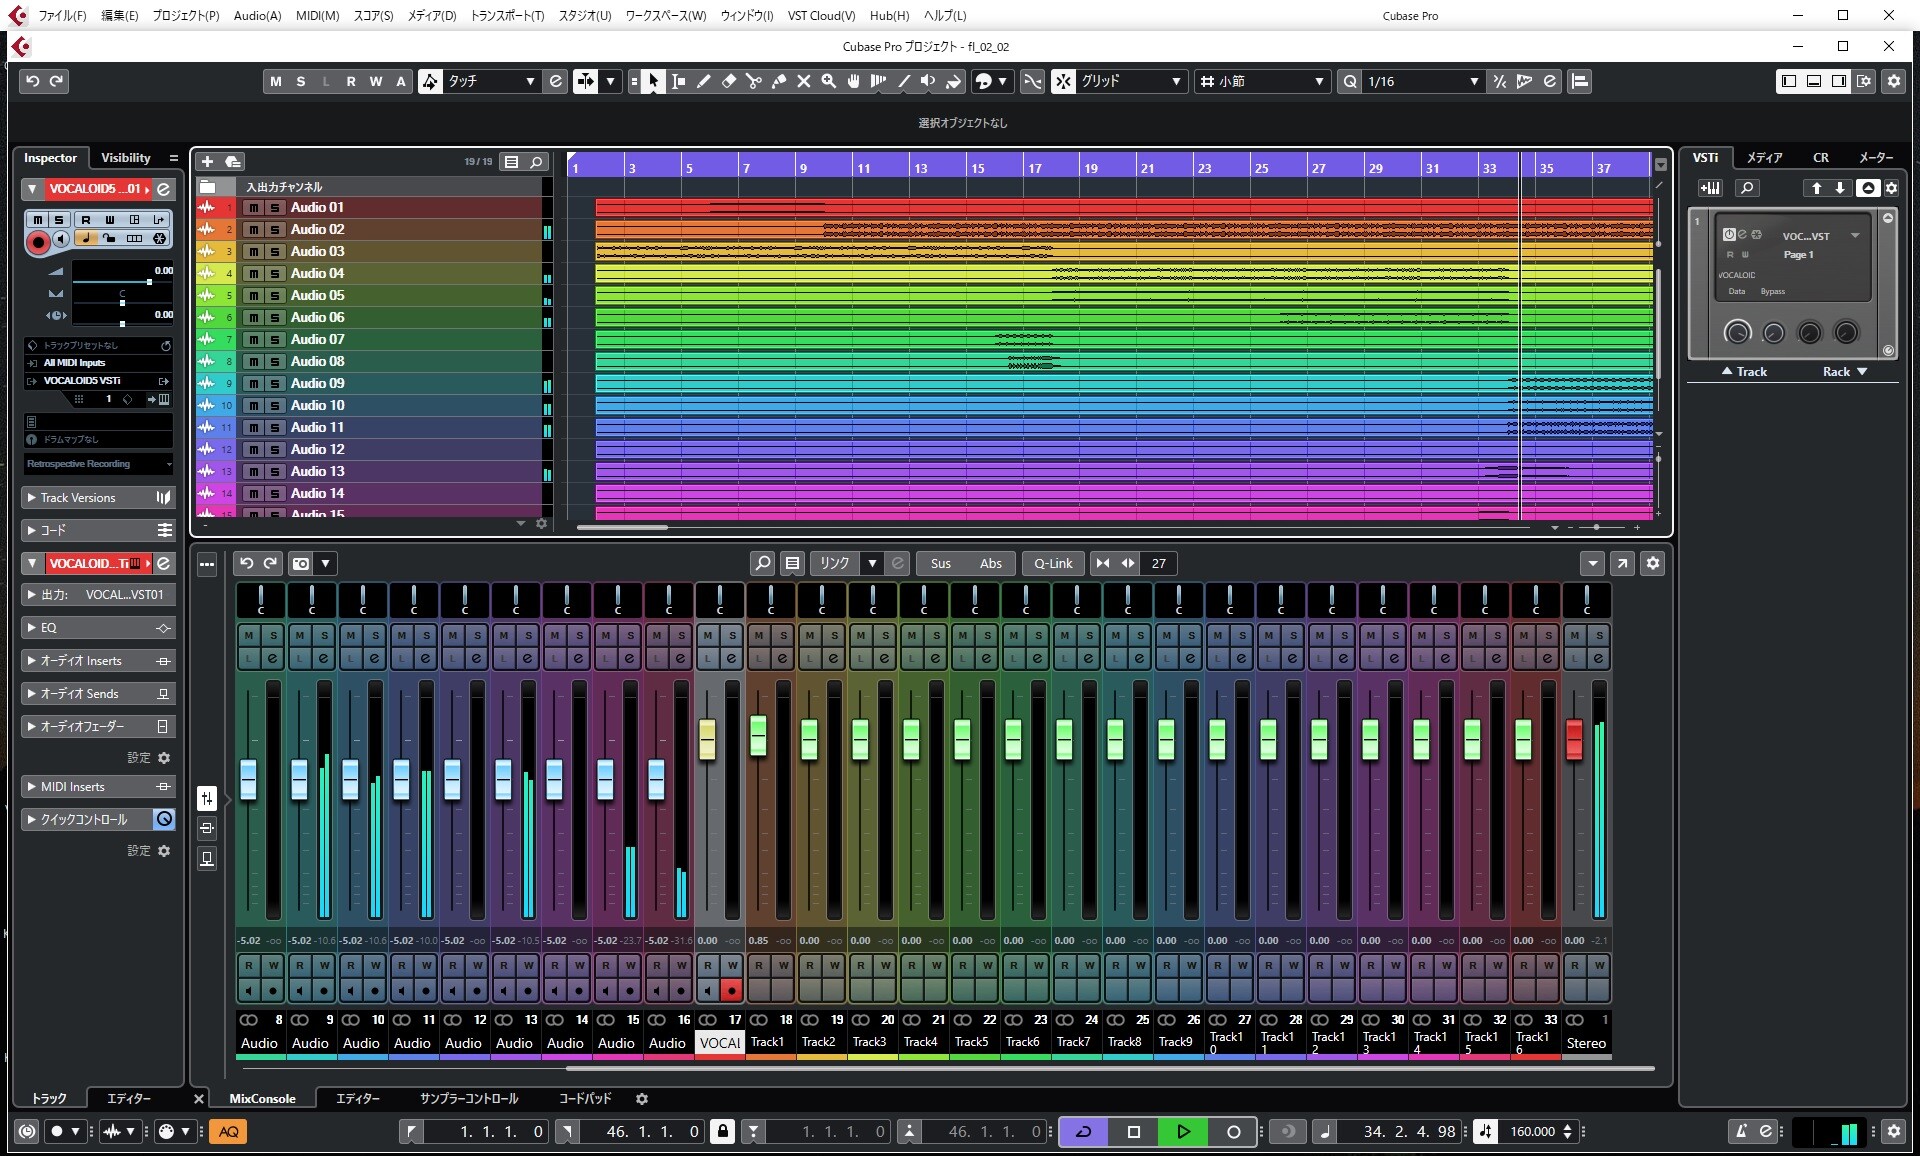This screenshot has height=1156, width=1920.
Task: Click the red Stereo output fader
Action: 1574,740
